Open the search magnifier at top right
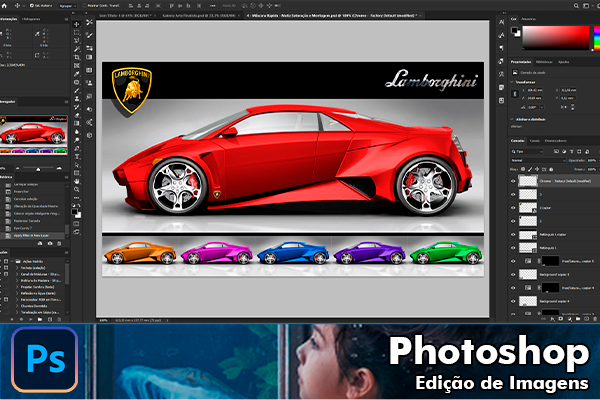The height and width of the screenshot is (400, 600). coord(576,6)
